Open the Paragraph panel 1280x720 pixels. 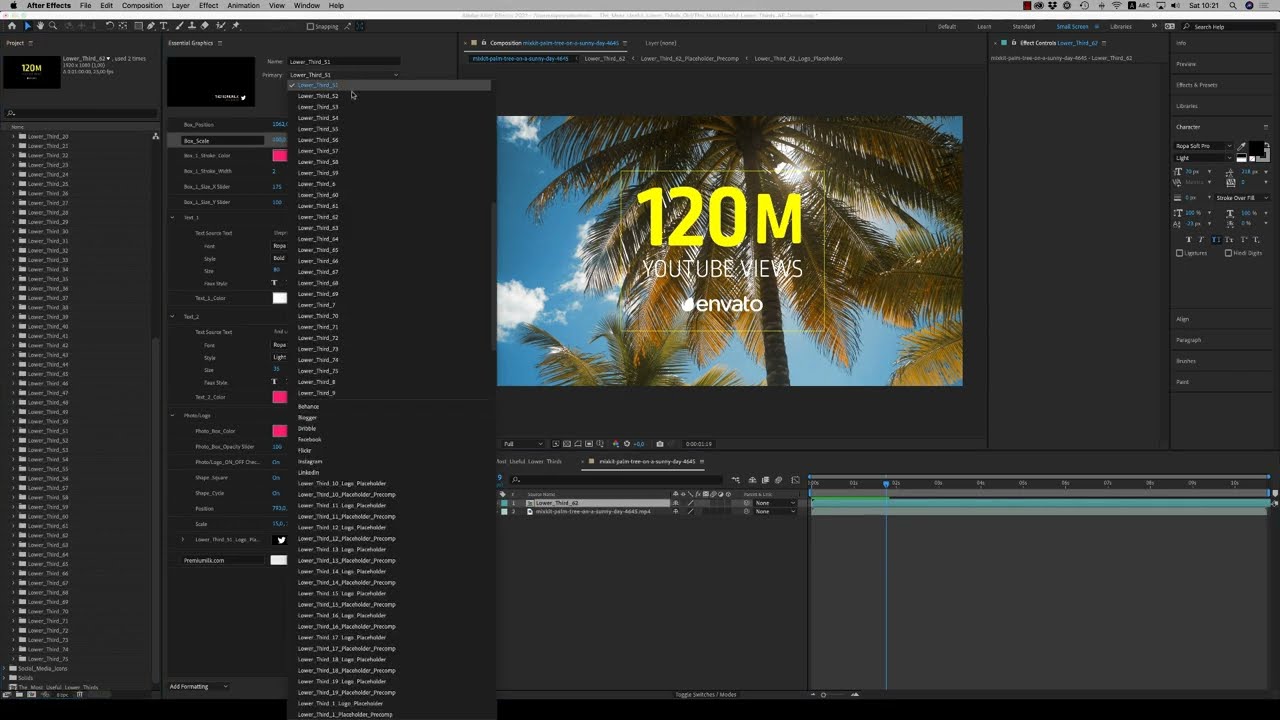point(1188,340)
